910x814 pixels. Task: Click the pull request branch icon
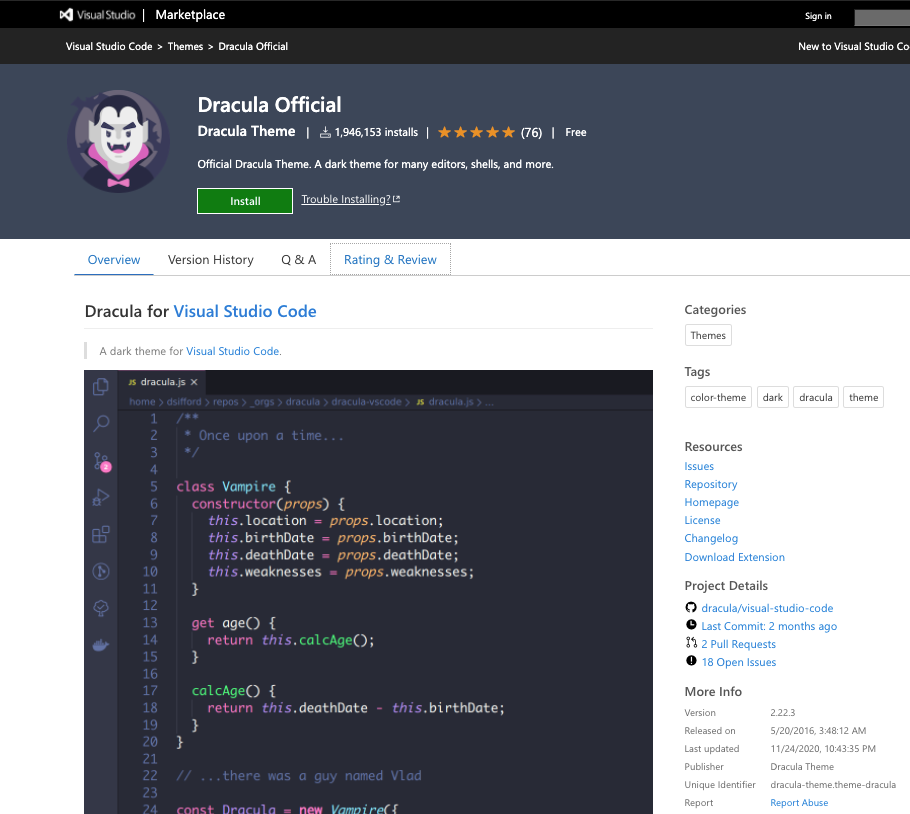pyautogui.click(x=691, y=643)
